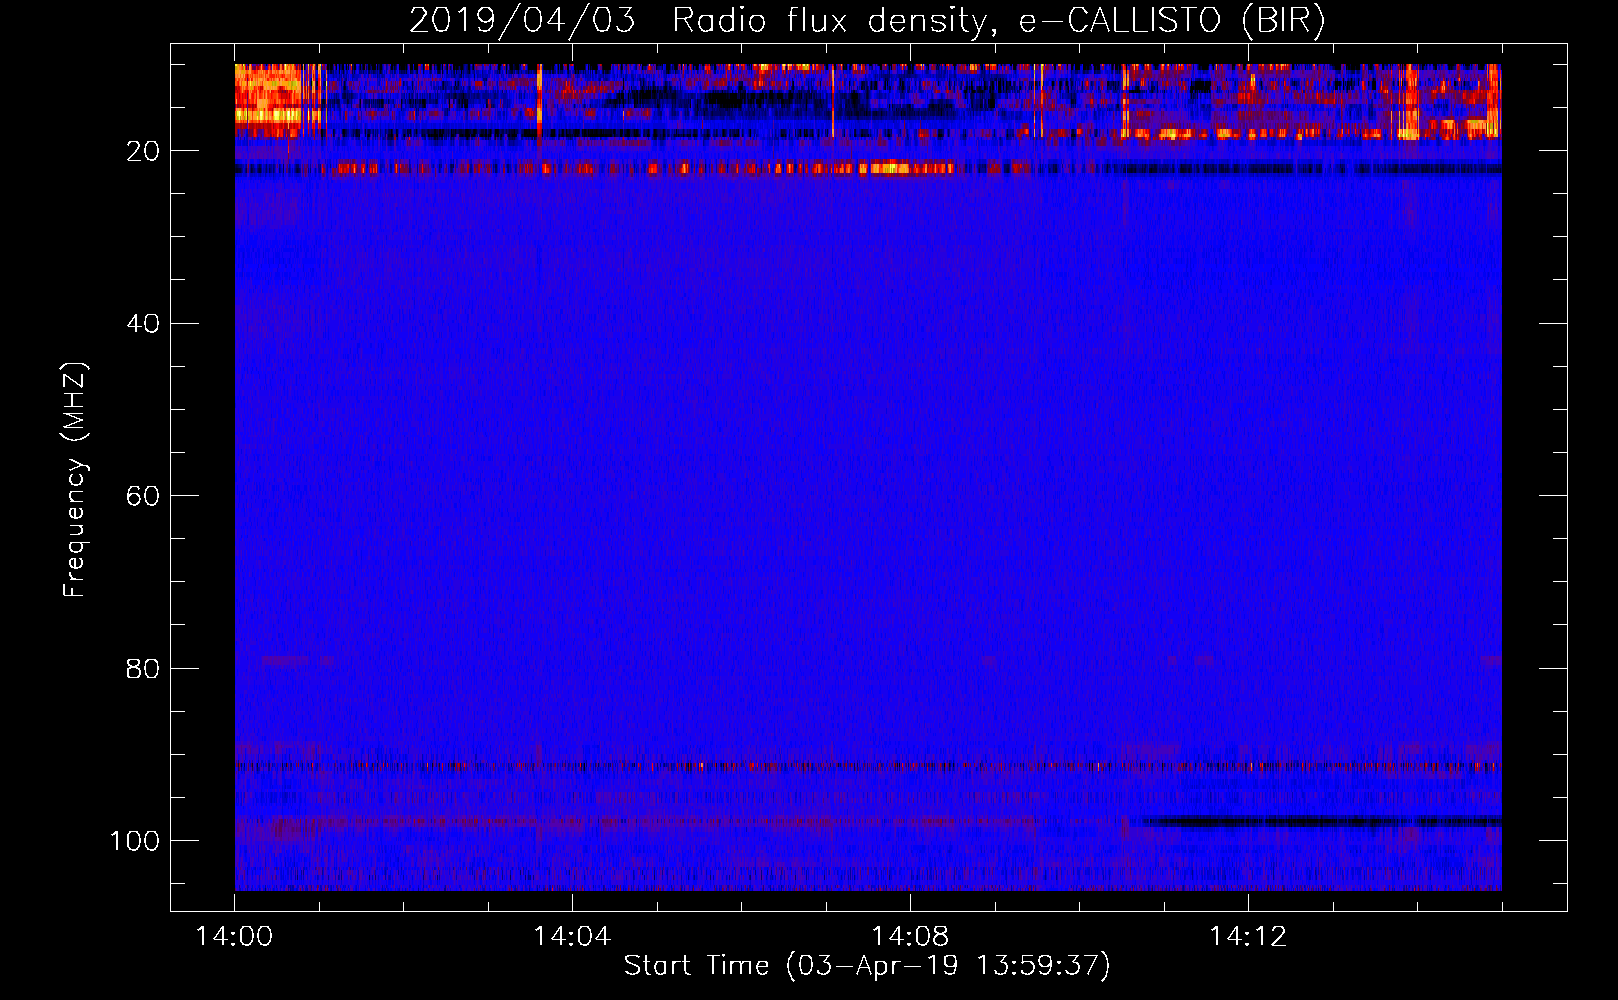Click the '14:04' time tick label
Screen dimensions: 1618x1000
(571, 936)
